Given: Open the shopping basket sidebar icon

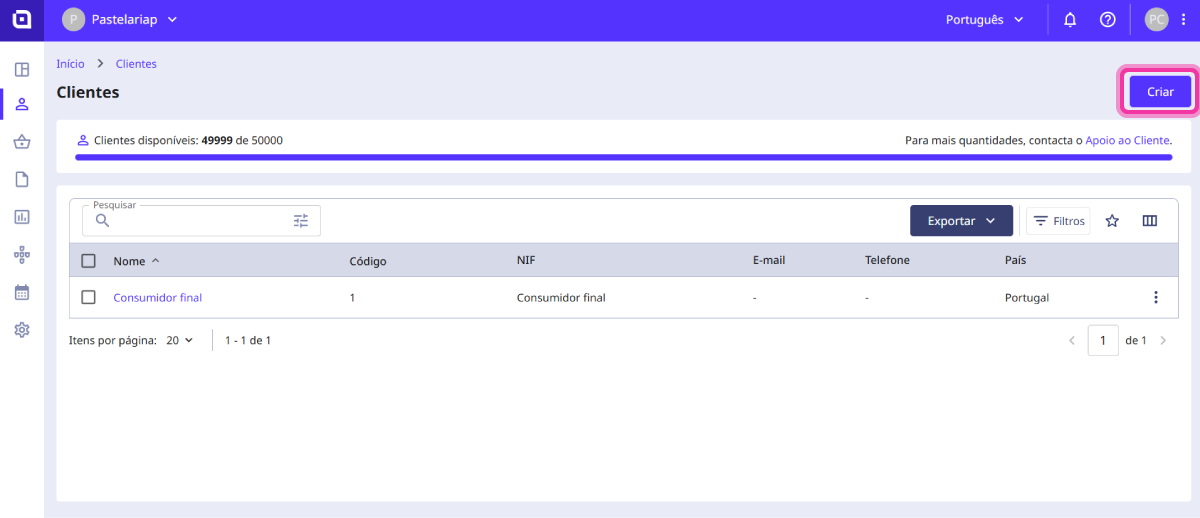Looking at the screenshot, I should tap(21, 142).
